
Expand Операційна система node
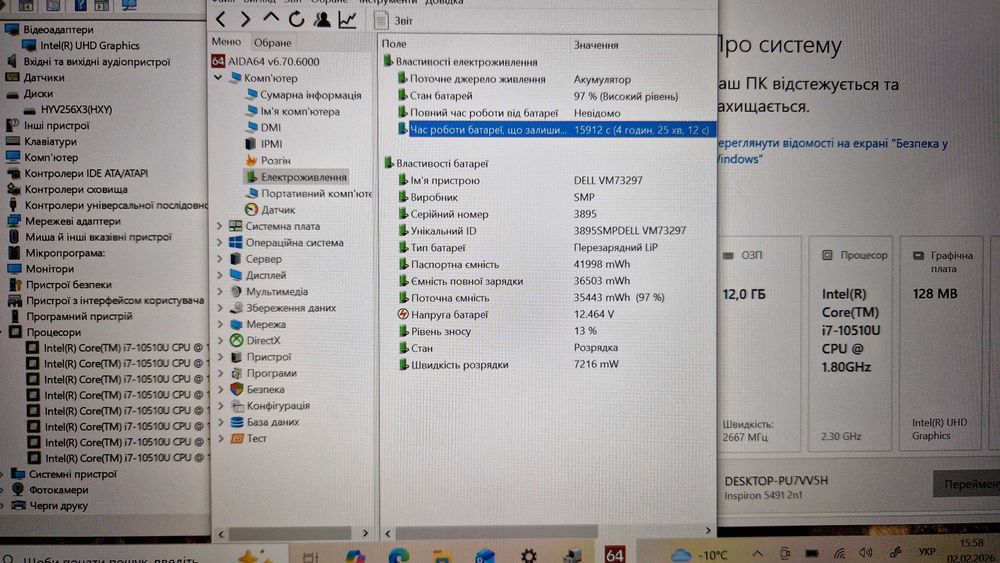pos(219,242)
